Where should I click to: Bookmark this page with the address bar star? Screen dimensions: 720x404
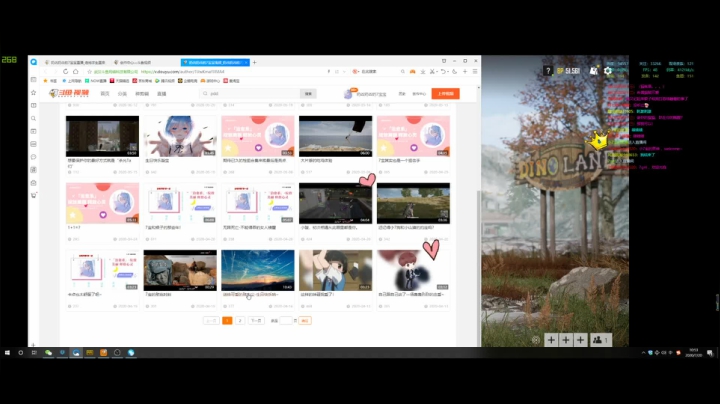point(90,72)
